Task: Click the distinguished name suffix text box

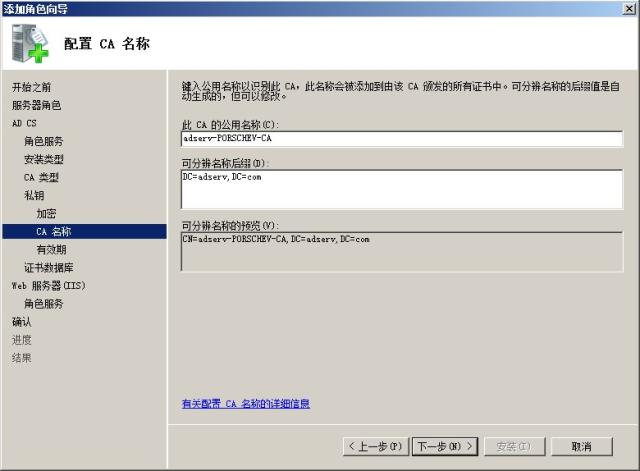Action: (x=402, y=189)
